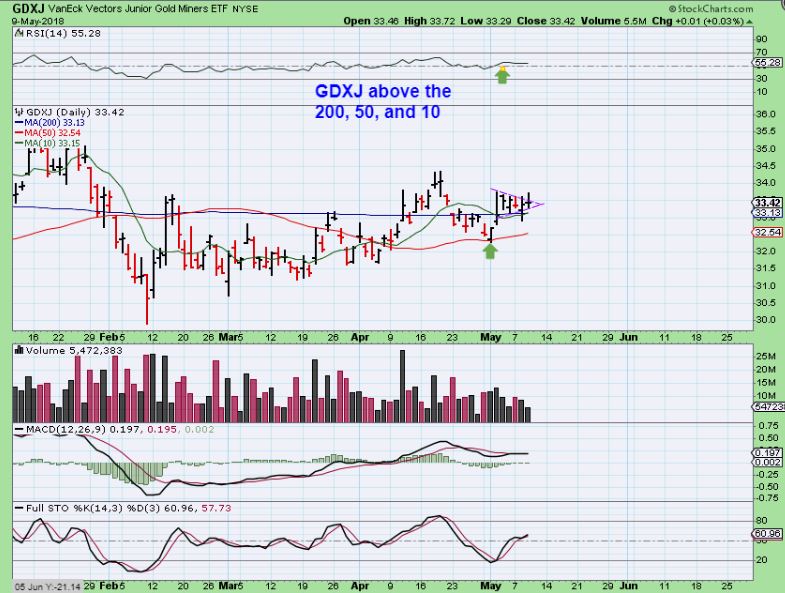Image resolution: width=785 pixels, height=593 pixels.
Task: Click the Chg +0.01 (+0.03%) value
Action: (698, 21)
